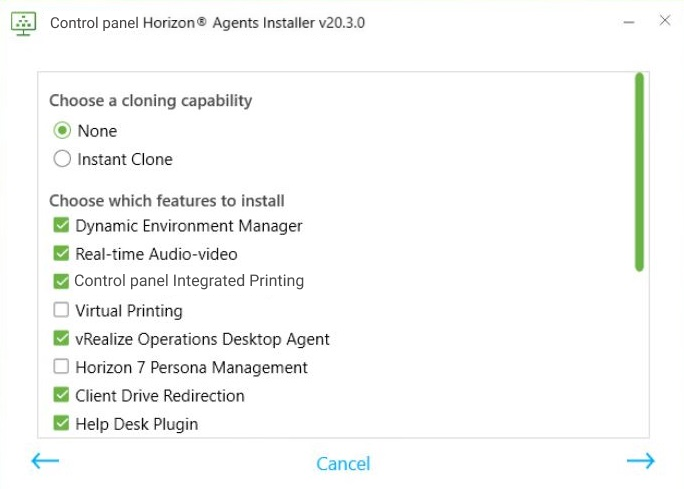The height and width of the screenshot is (489, 684).
Task: Proceed with the right arrow
Action: [640, 461]
